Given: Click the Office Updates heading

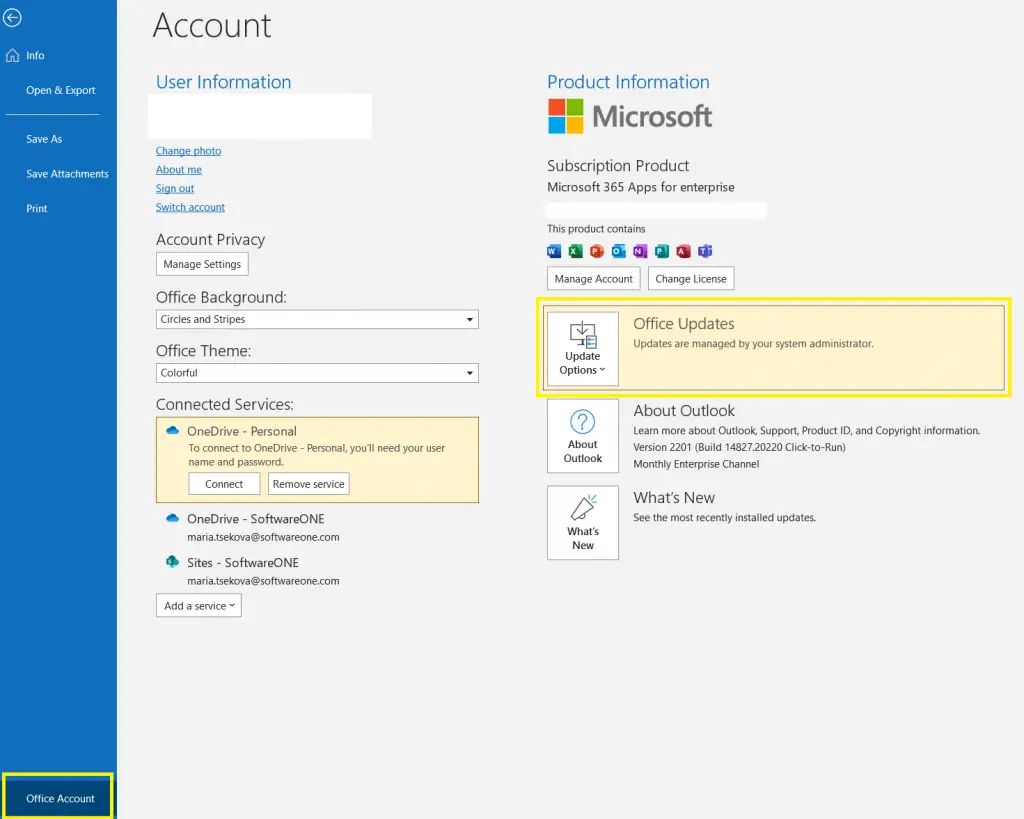Looking at the screenshot, I should coord(684,324).
